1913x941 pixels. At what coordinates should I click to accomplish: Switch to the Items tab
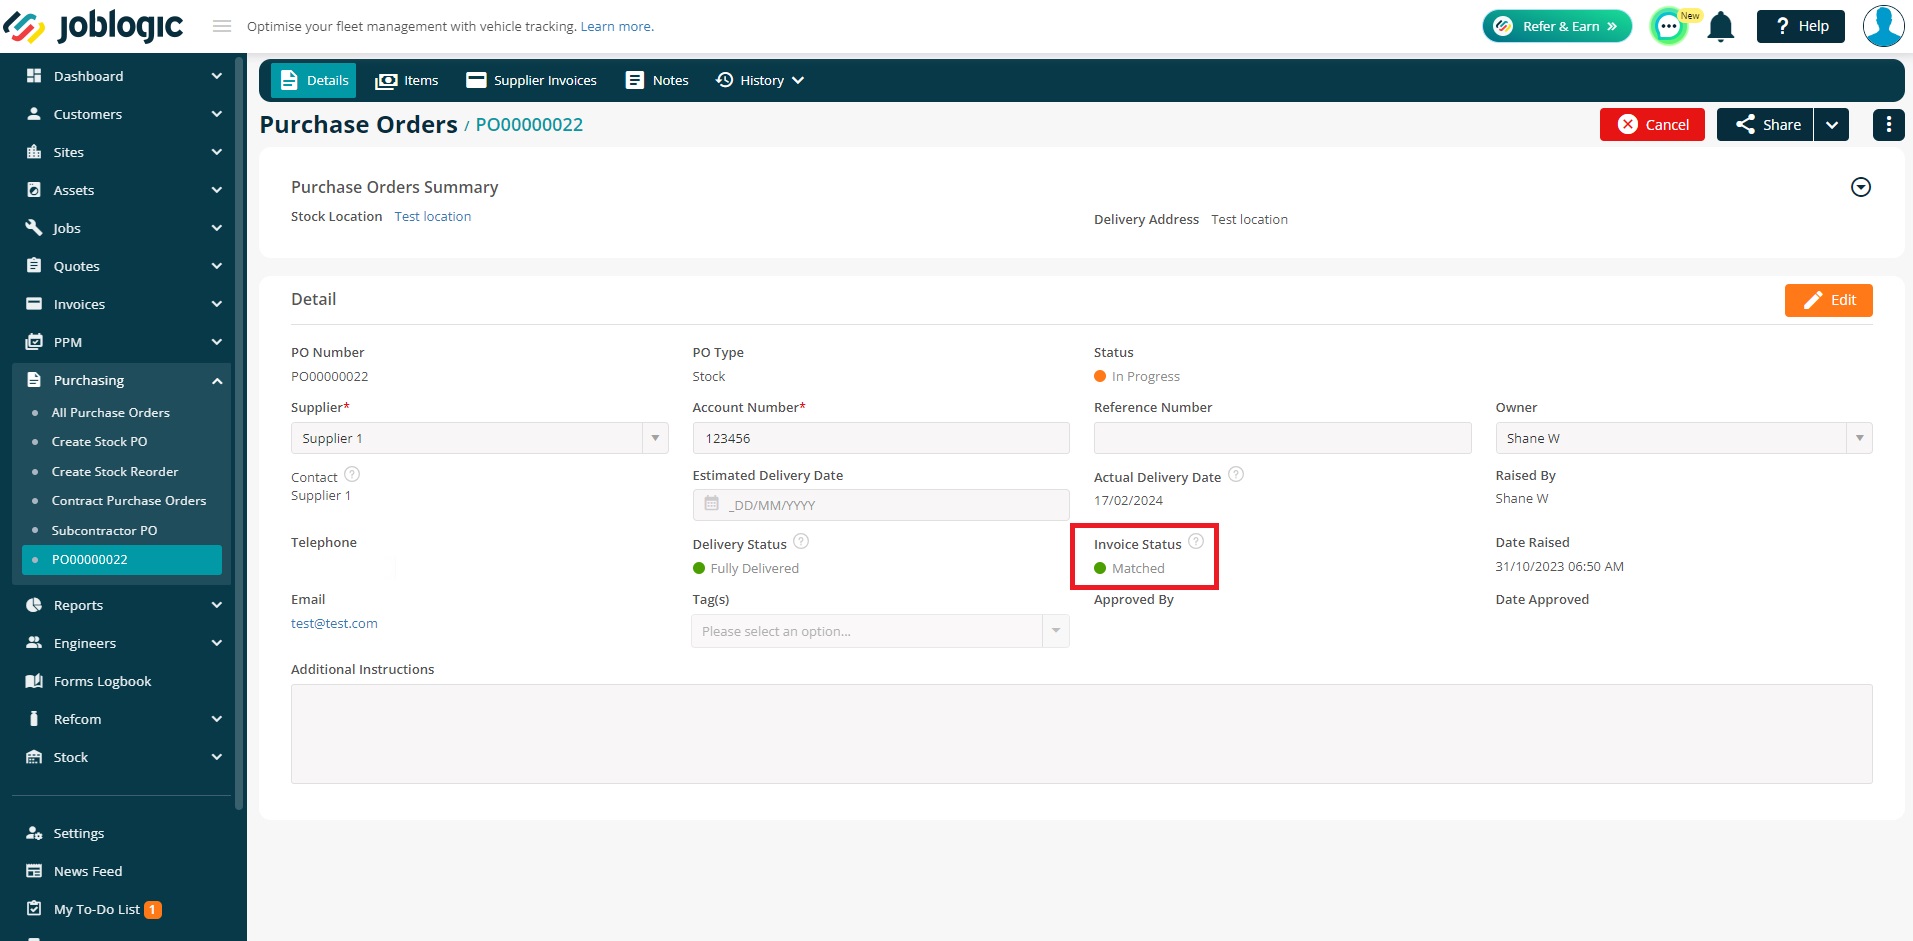pos(407,80)
